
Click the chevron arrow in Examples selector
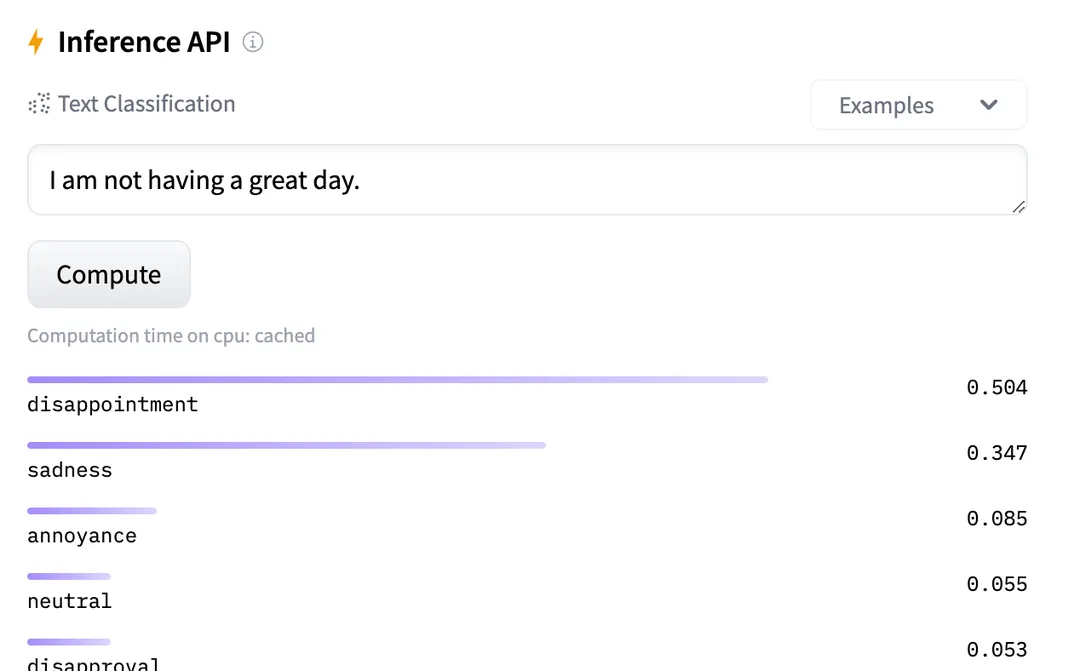point(989,105)
